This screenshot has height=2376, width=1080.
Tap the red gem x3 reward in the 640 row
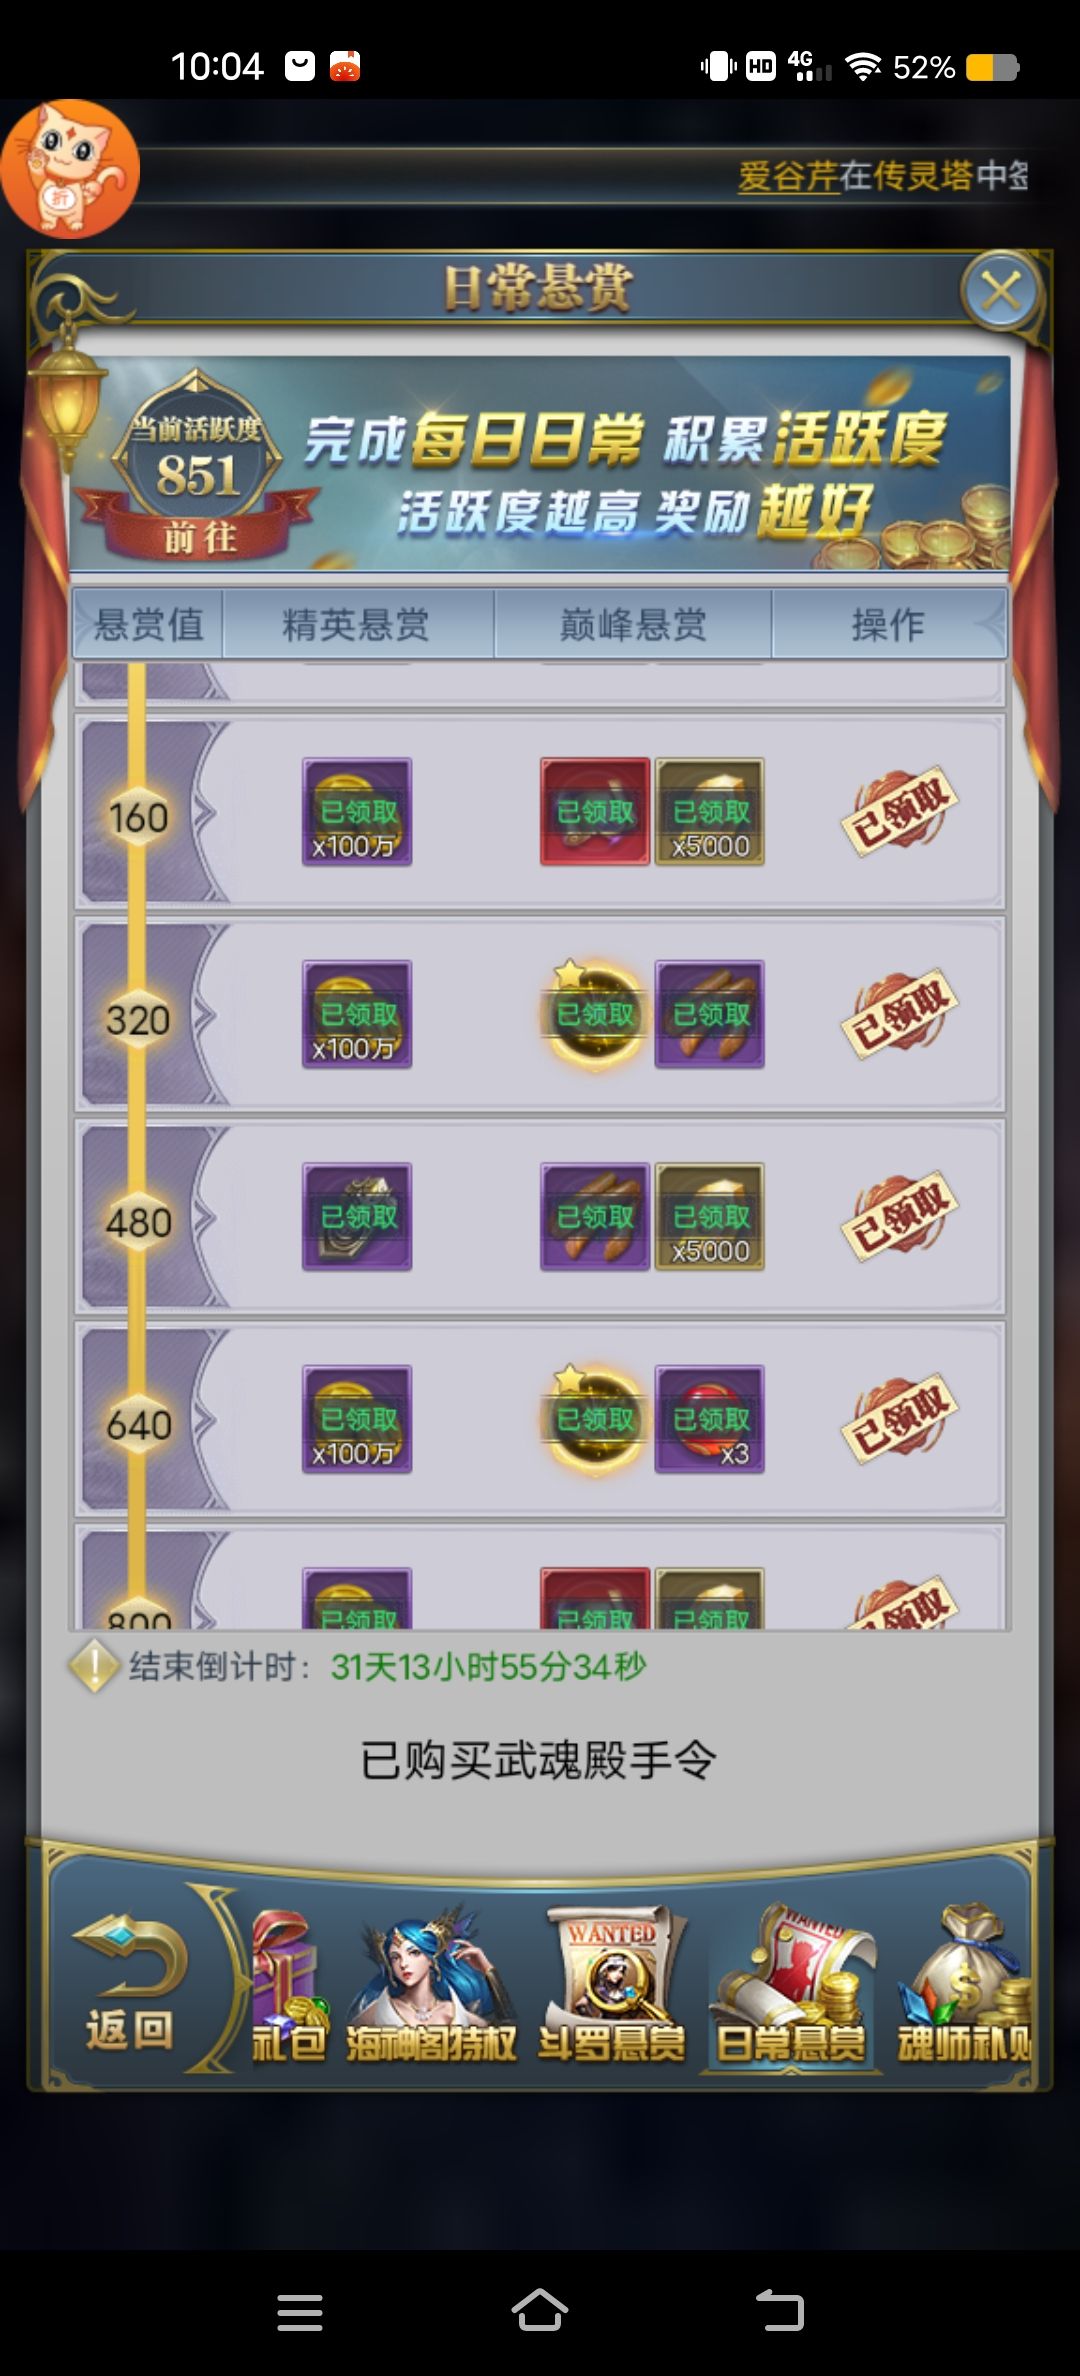710,1419
